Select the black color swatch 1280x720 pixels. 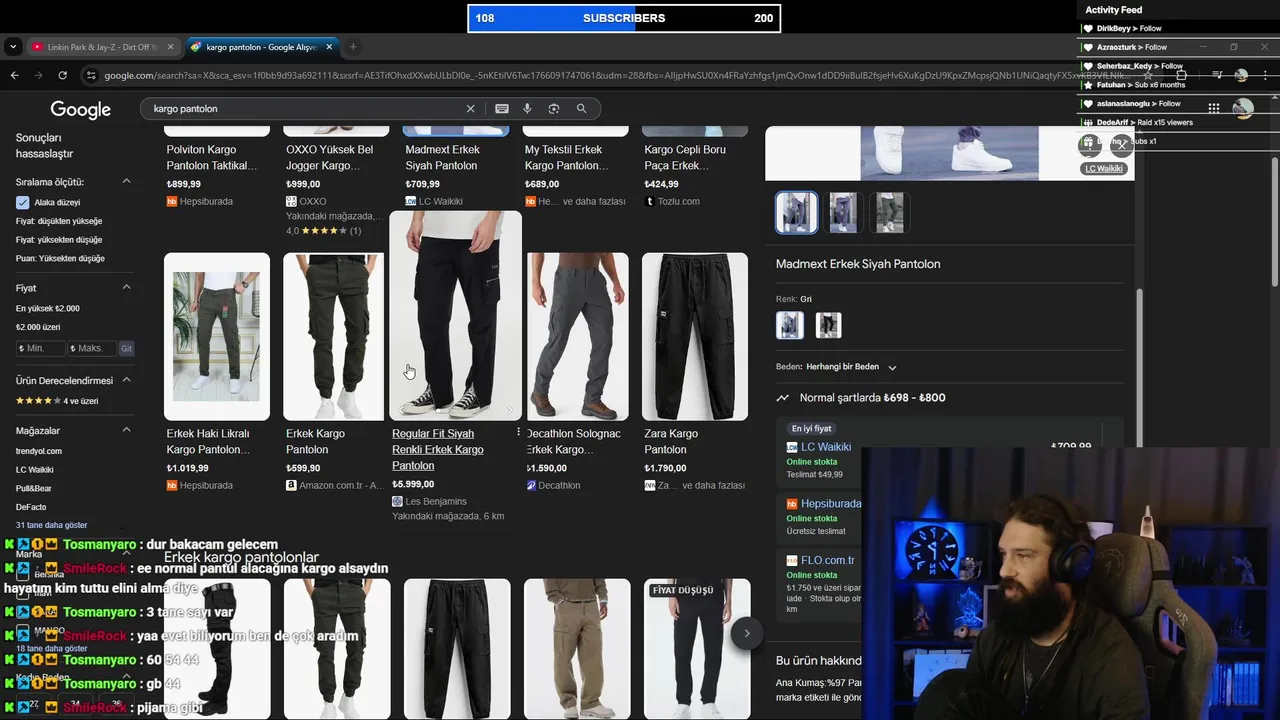coord(828,325)
